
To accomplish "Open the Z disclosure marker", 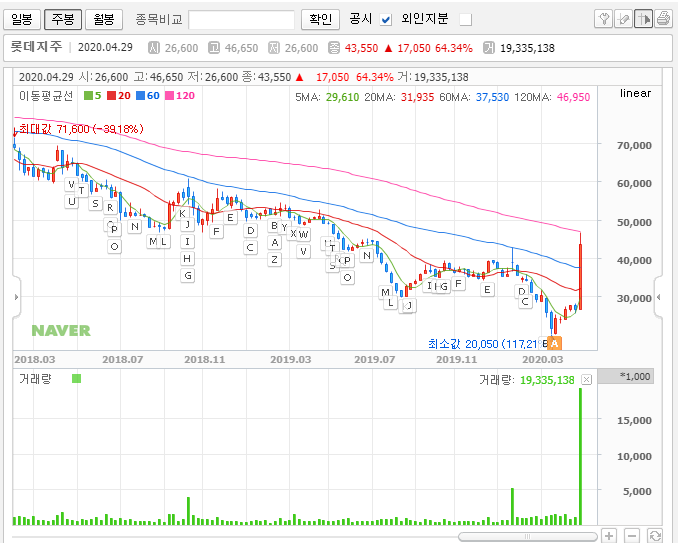I will click(274, 260).
